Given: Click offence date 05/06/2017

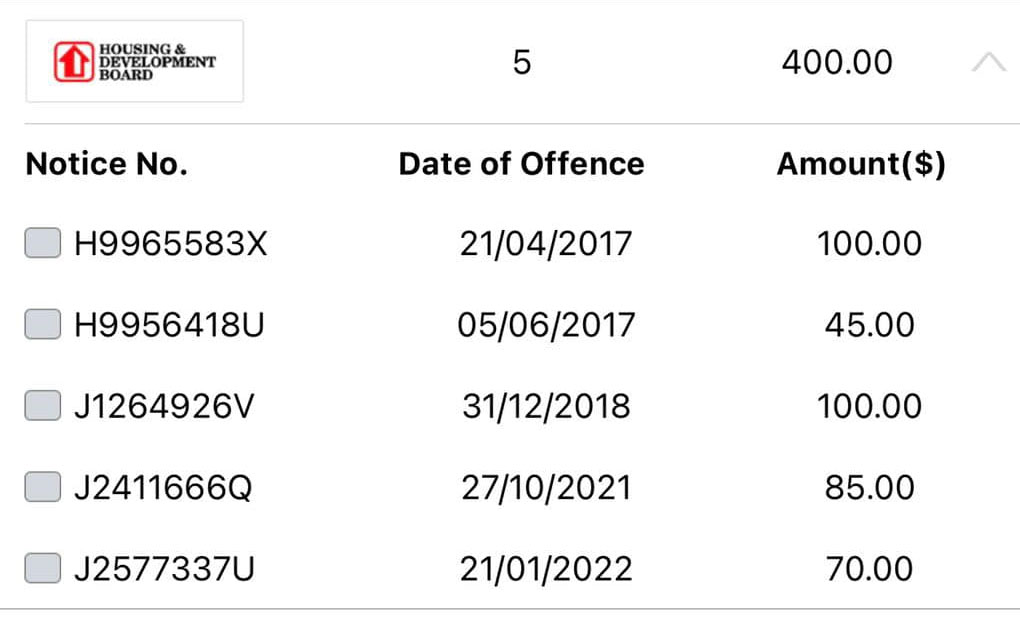Looking at the screenshot, I should pos(546,325).
